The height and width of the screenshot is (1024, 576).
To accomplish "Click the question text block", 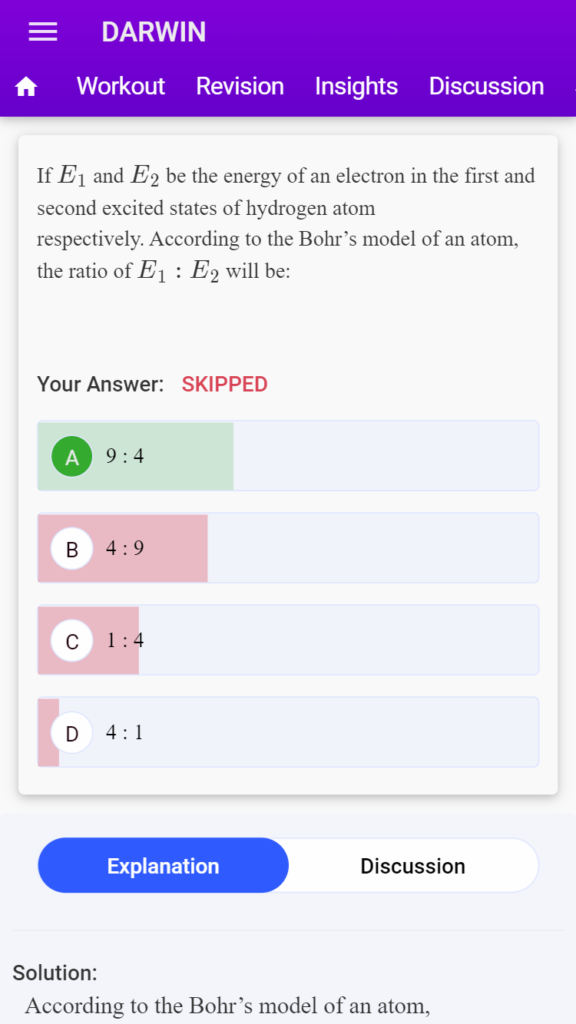I will click(286, 223).
